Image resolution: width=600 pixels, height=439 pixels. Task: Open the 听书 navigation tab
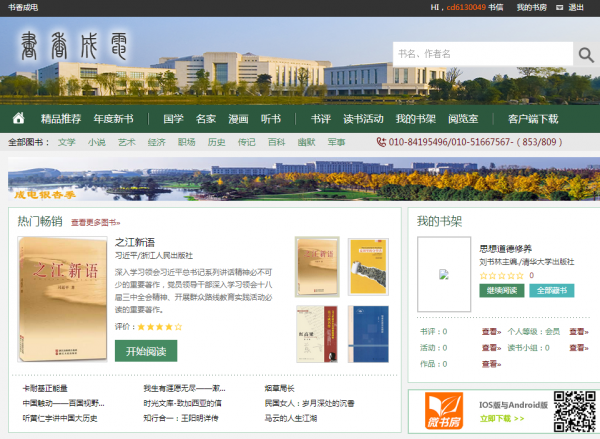click(x=270, y=118)
